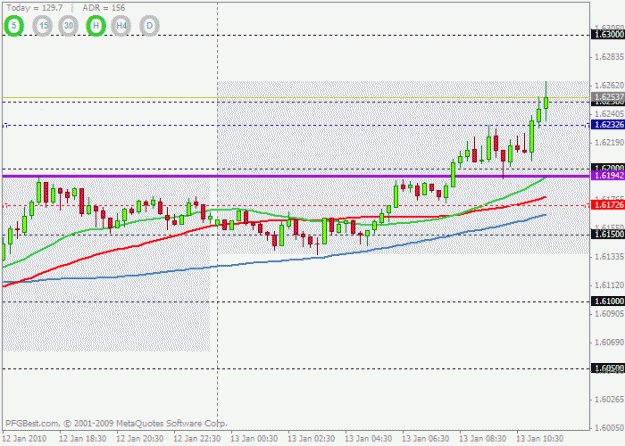The height and width of the screenshot is (446, 625).
Task: Click the 1.62835 price scale value
Action: [x=609, y=57]
